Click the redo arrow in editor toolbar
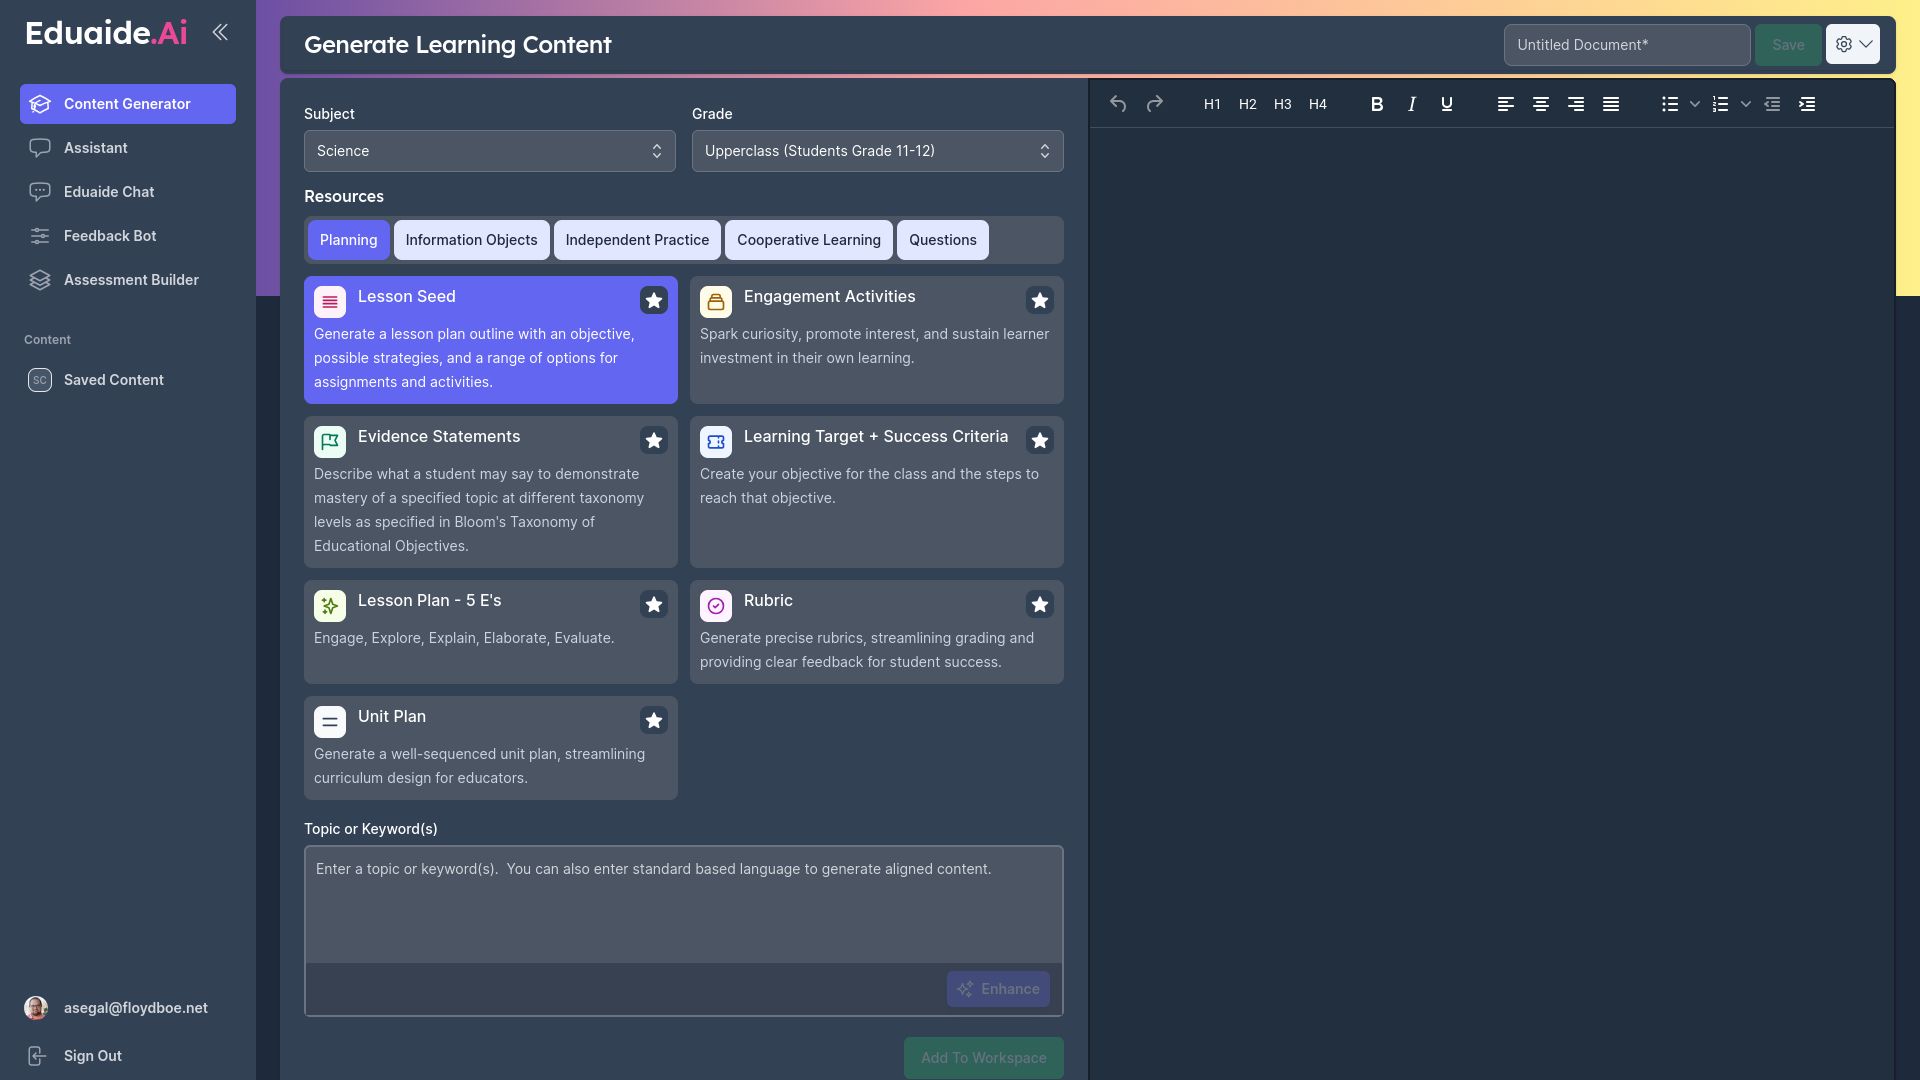 coord(1154,104)
